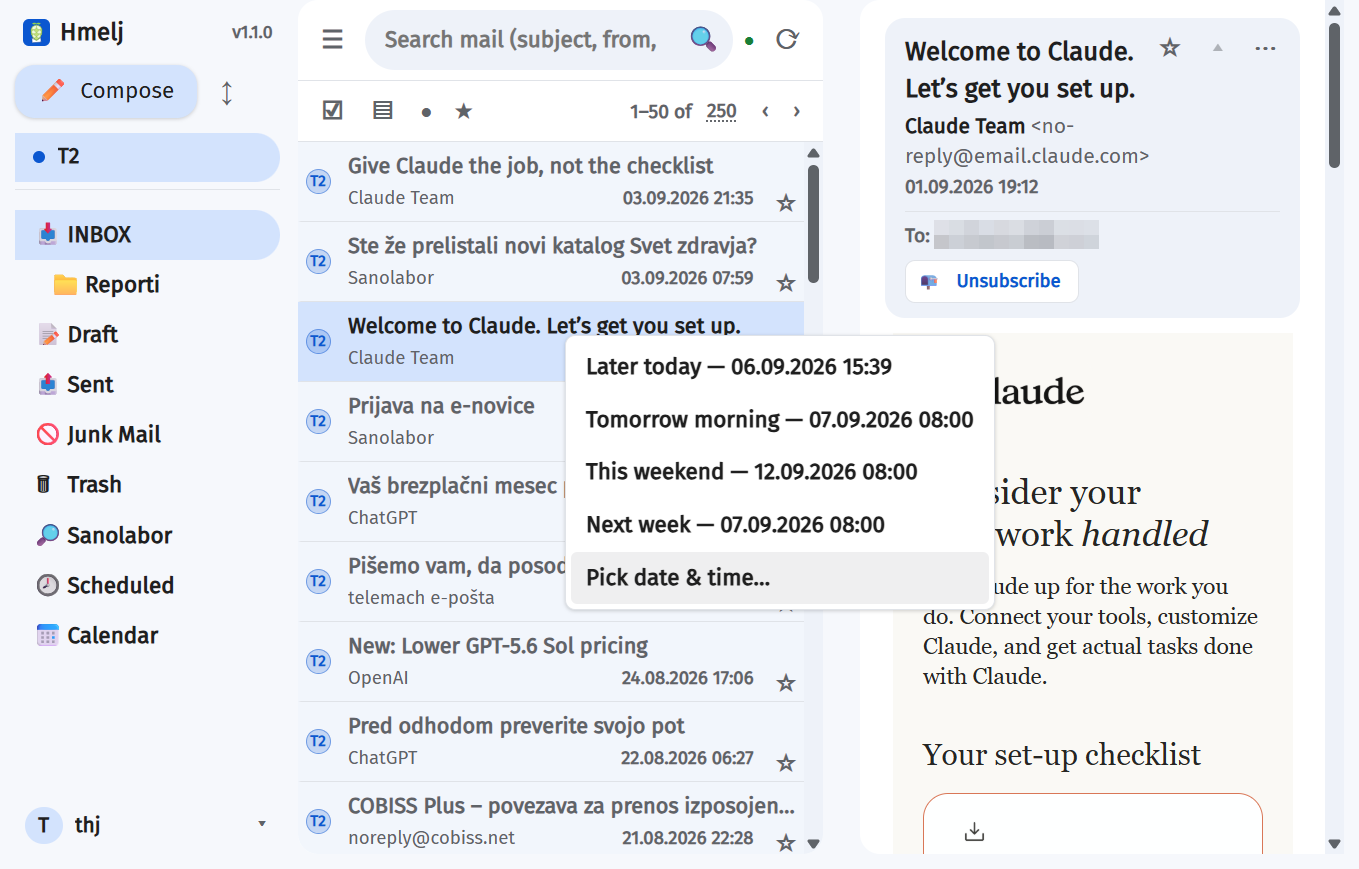The width and height of the screenshot is (1359, 869).
Task: Click the message list scrollbar thumb
Action: tap(813, 223)
